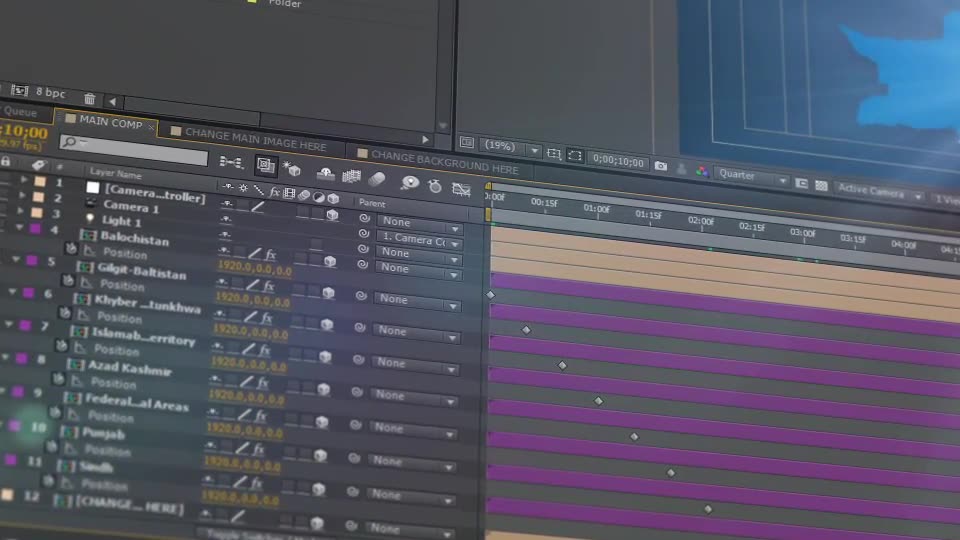Screen dimensions: 960x540
Task: Click the Label tag column header icon
Action: (x=38, y=164)
